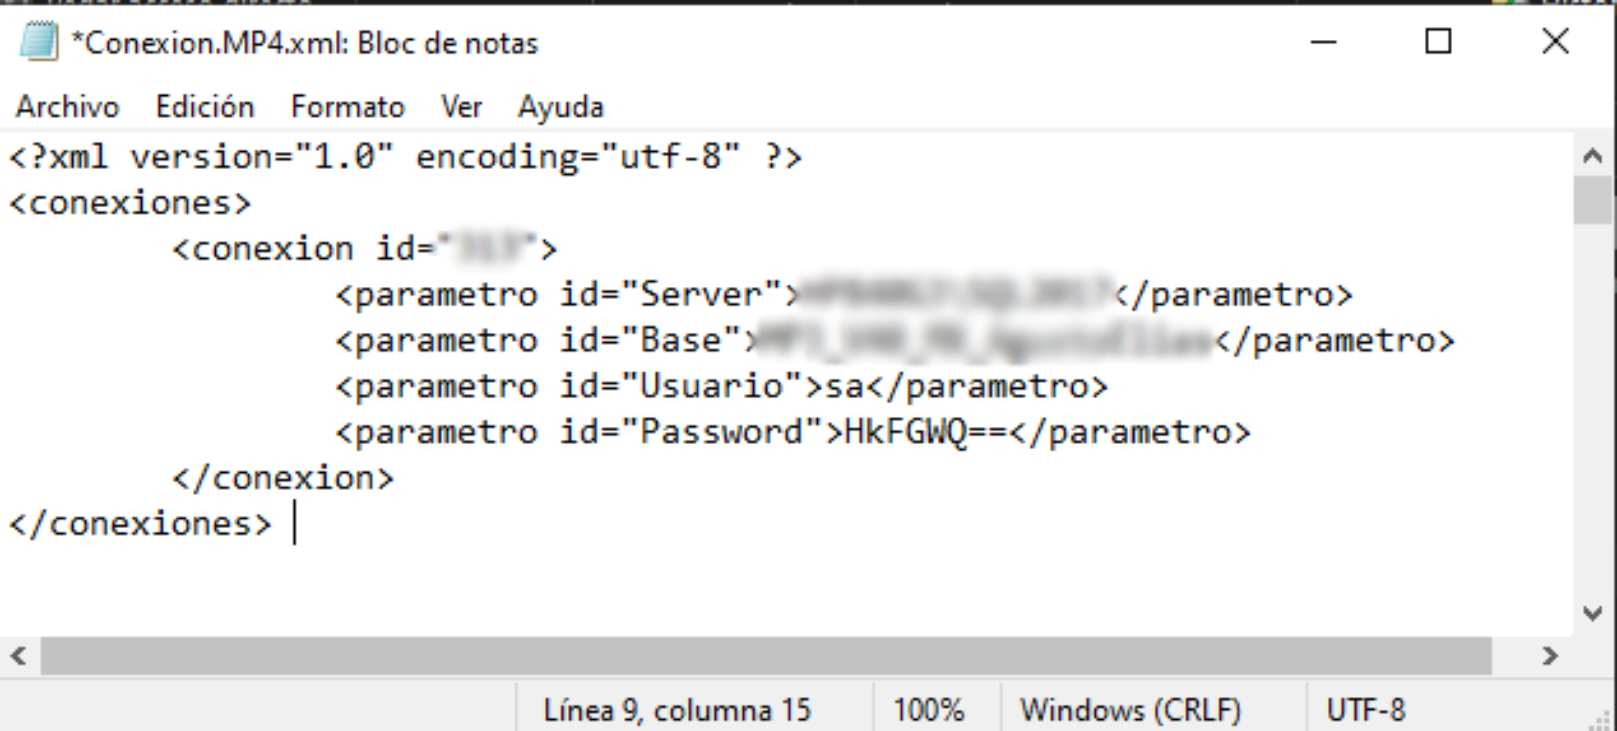Screen dimensions: 1617x731
Task: Click the vertical scrollbar down arrow
Action: click(x=1593, y=614)
